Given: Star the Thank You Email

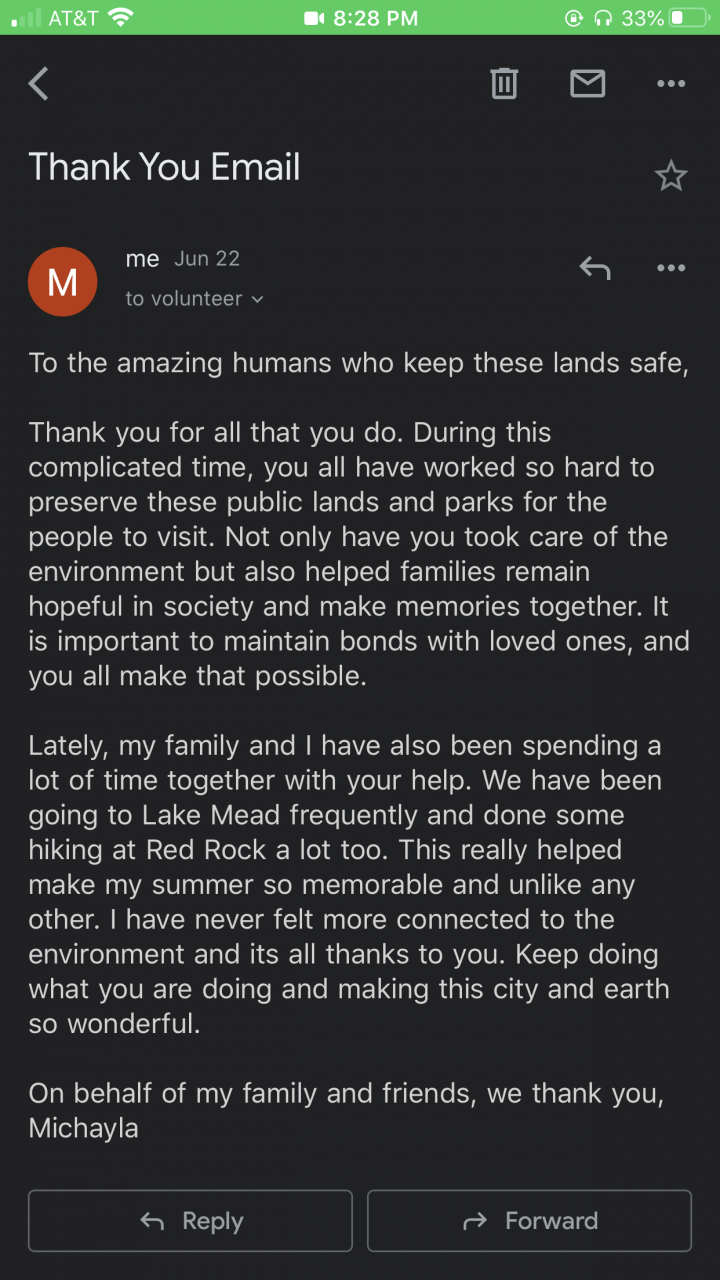Looking at the screenshot, I should 670,177.
